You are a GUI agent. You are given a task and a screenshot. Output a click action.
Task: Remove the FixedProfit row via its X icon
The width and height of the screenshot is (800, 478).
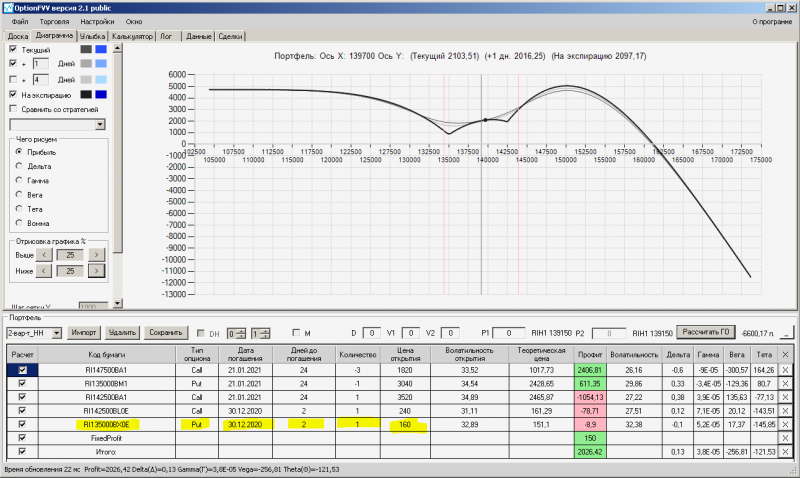[785, 438]
